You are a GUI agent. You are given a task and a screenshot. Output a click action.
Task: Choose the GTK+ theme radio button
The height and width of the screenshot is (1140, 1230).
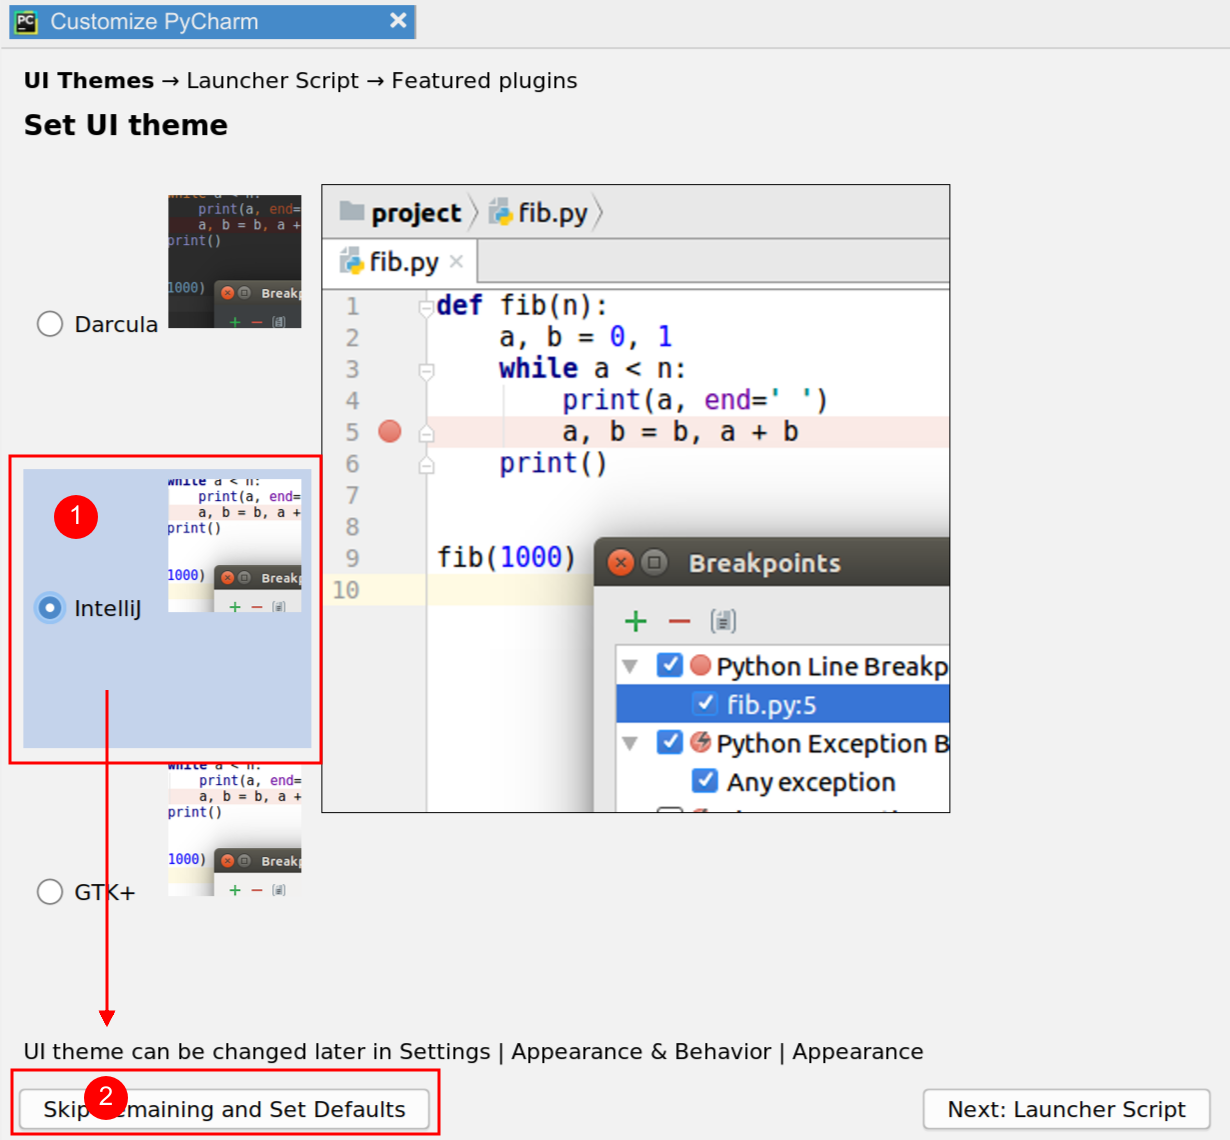click(x=50, y=891)
